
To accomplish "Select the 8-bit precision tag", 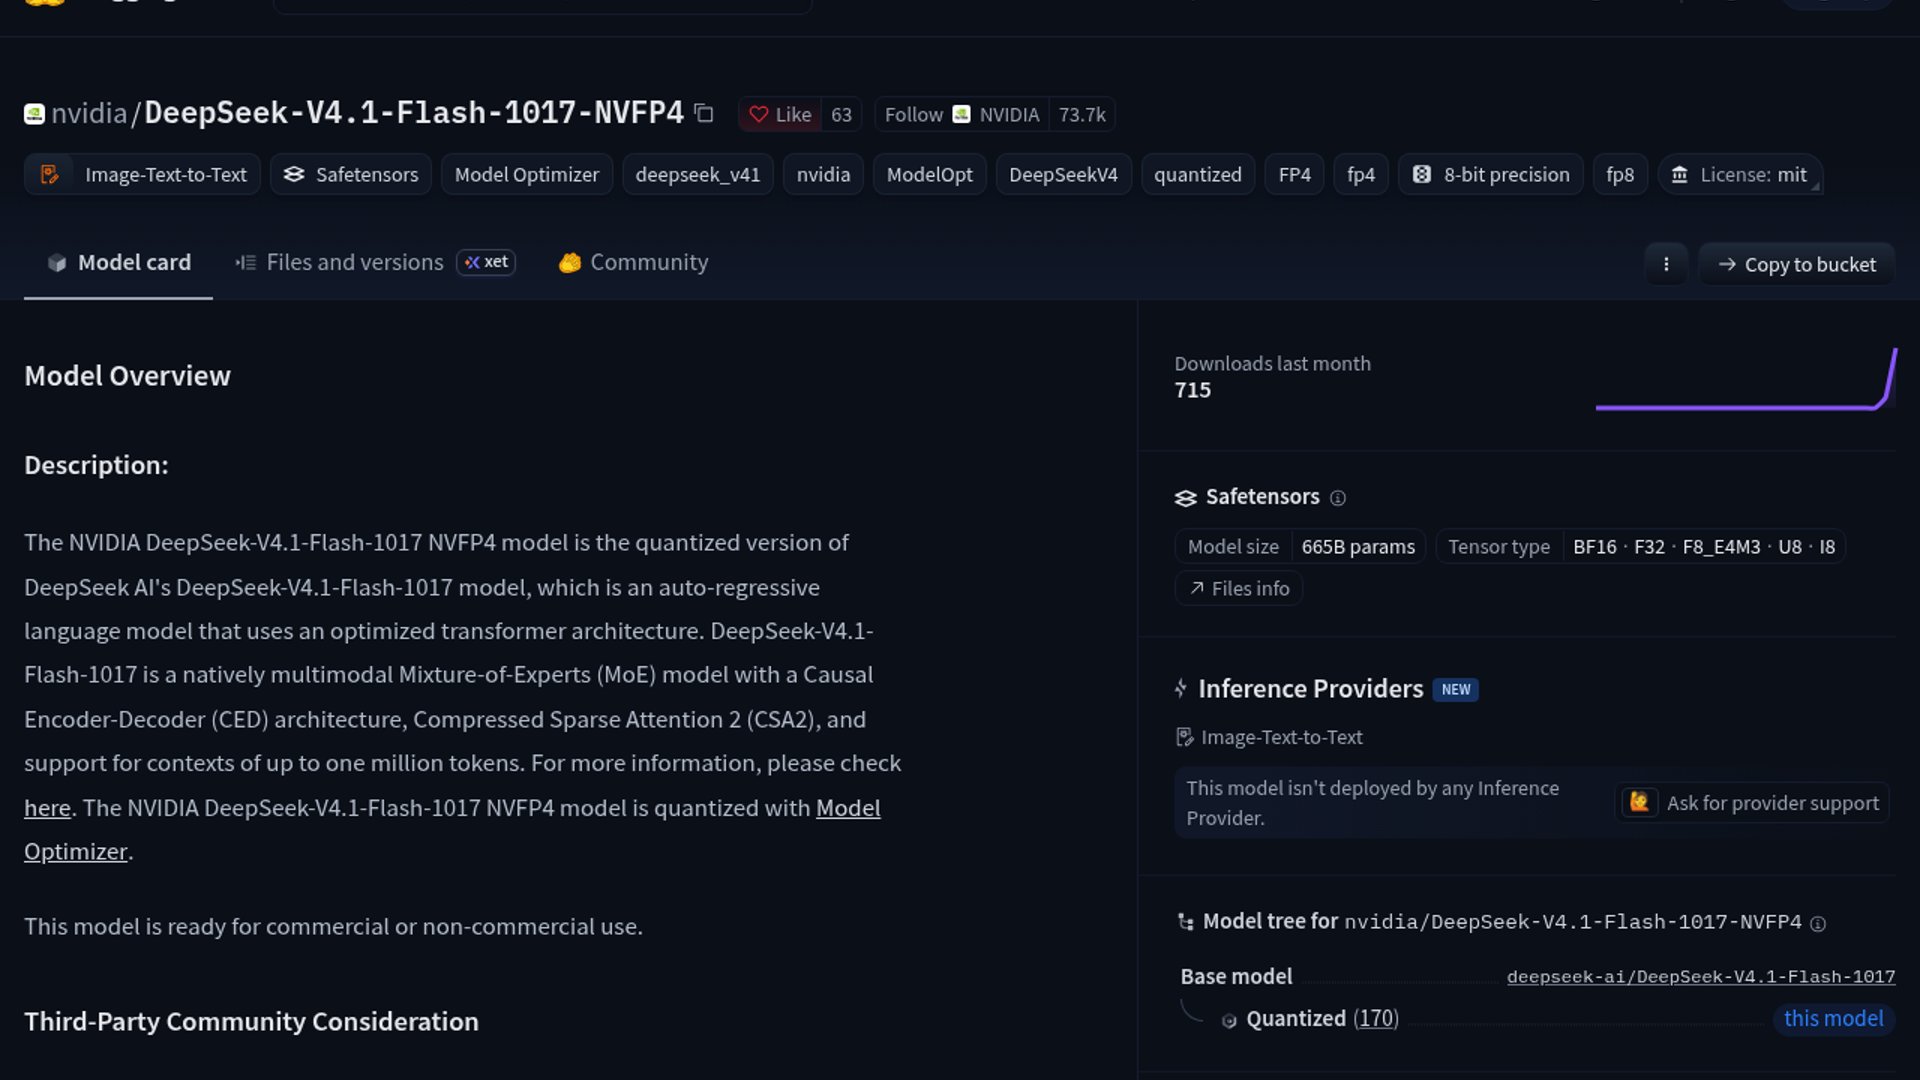I will (1491, 174).
